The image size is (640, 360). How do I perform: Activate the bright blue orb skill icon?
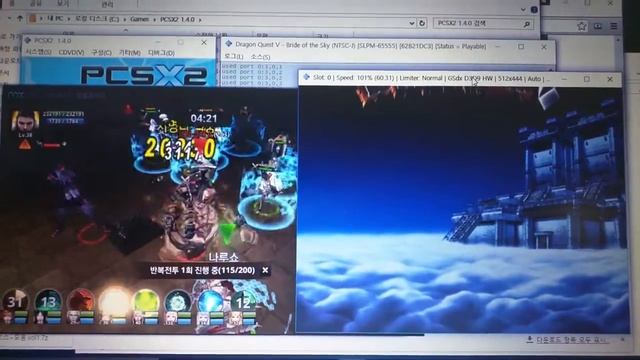210,302
